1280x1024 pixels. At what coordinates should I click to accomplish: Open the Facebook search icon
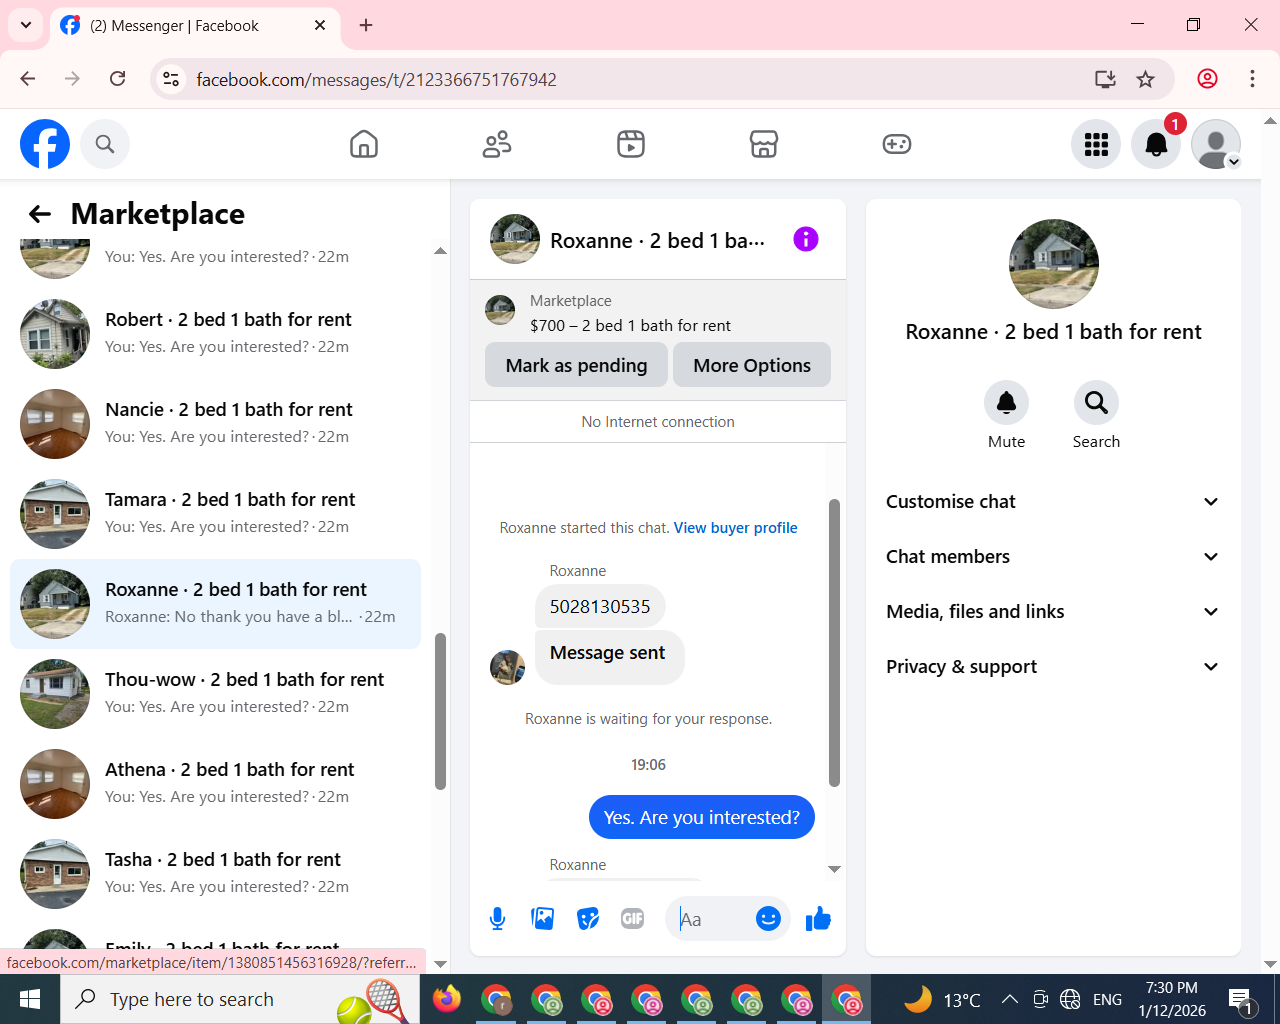(x=105, y=144)
